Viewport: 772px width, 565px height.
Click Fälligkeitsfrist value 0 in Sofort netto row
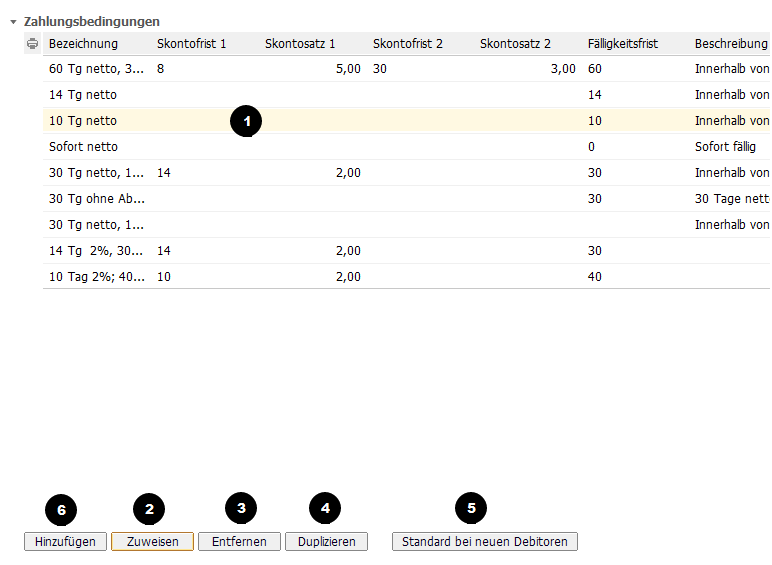pyautogui.click(x=591, y=147)
